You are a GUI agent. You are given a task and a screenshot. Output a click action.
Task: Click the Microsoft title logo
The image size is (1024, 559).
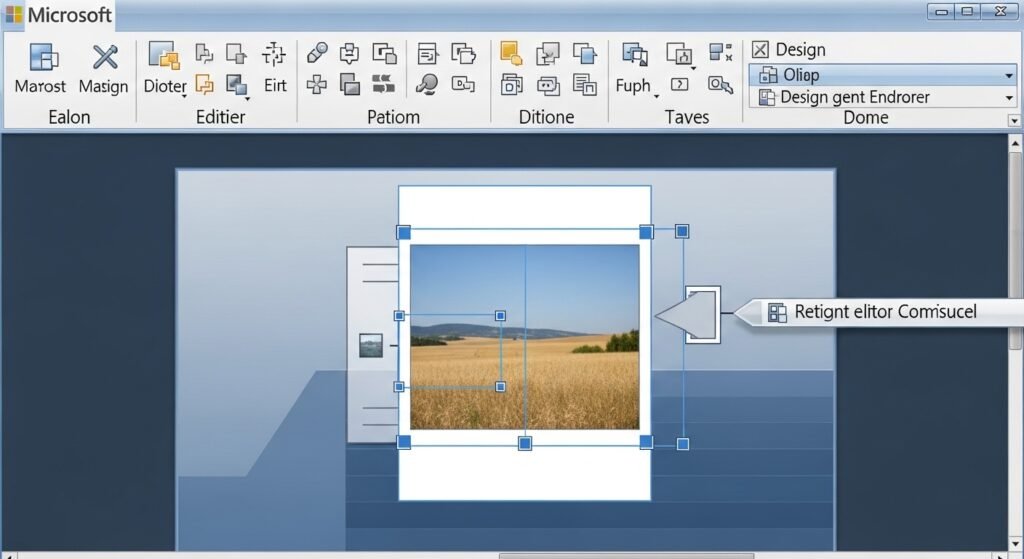58,15
